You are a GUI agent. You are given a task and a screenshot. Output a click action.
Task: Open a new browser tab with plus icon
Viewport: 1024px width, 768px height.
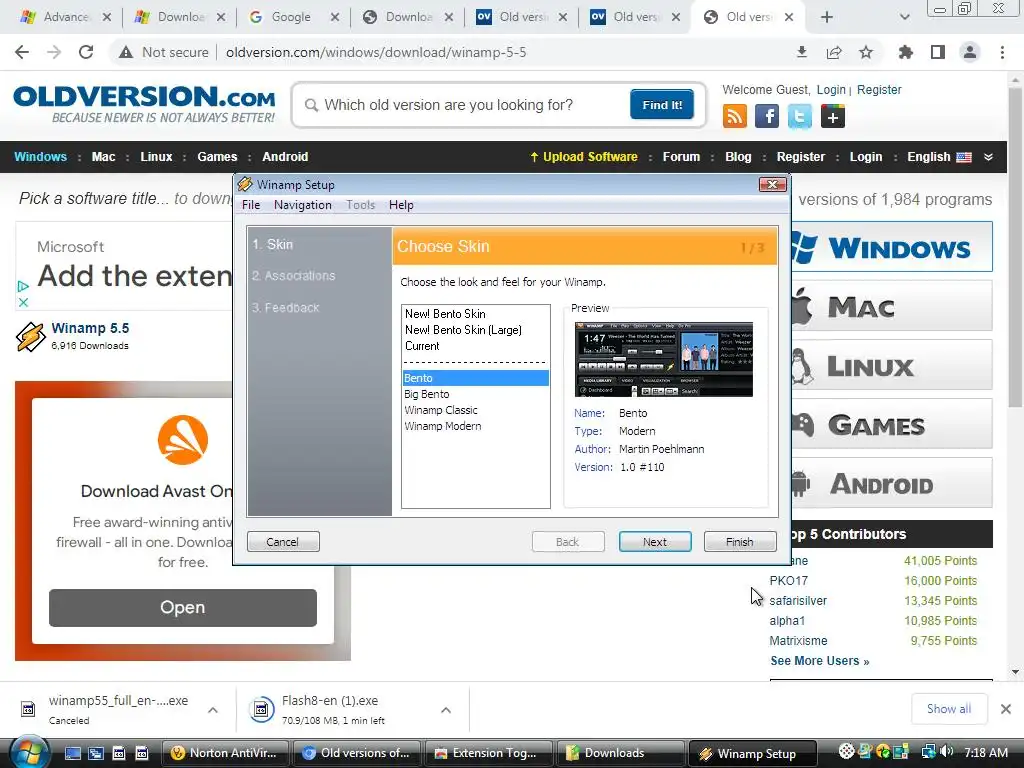coord(827,17)
